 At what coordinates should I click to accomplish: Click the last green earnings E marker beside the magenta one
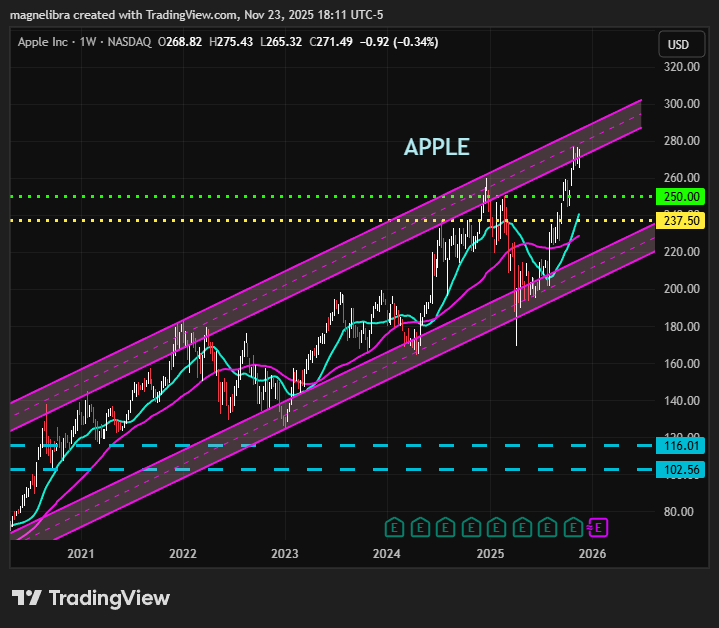tap(573, 528)
